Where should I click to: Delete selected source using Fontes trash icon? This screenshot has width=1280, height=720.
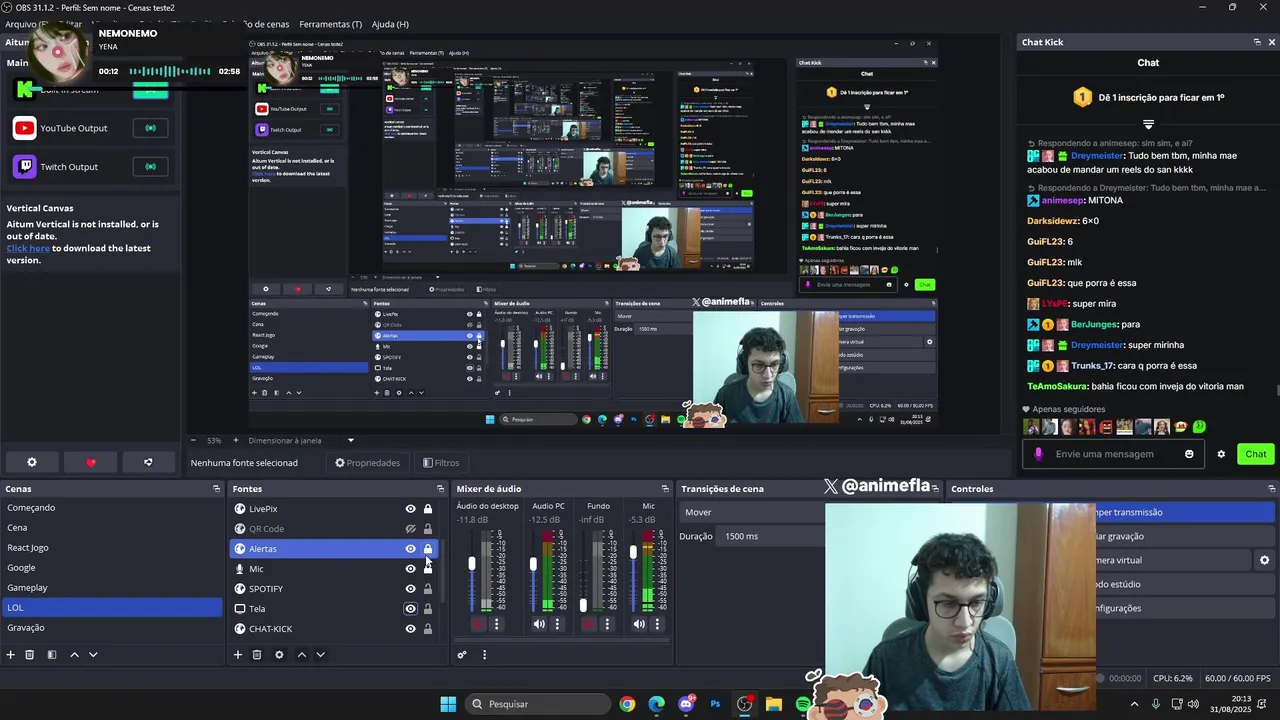257,655
